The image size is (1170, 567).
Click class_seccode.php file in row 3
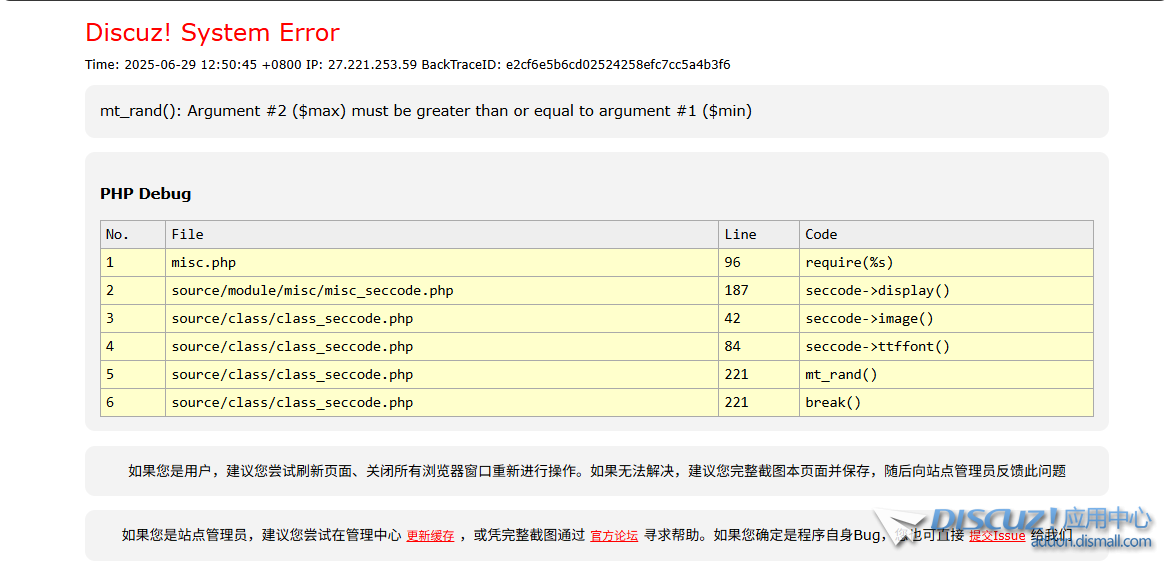(x=442, y=319)
